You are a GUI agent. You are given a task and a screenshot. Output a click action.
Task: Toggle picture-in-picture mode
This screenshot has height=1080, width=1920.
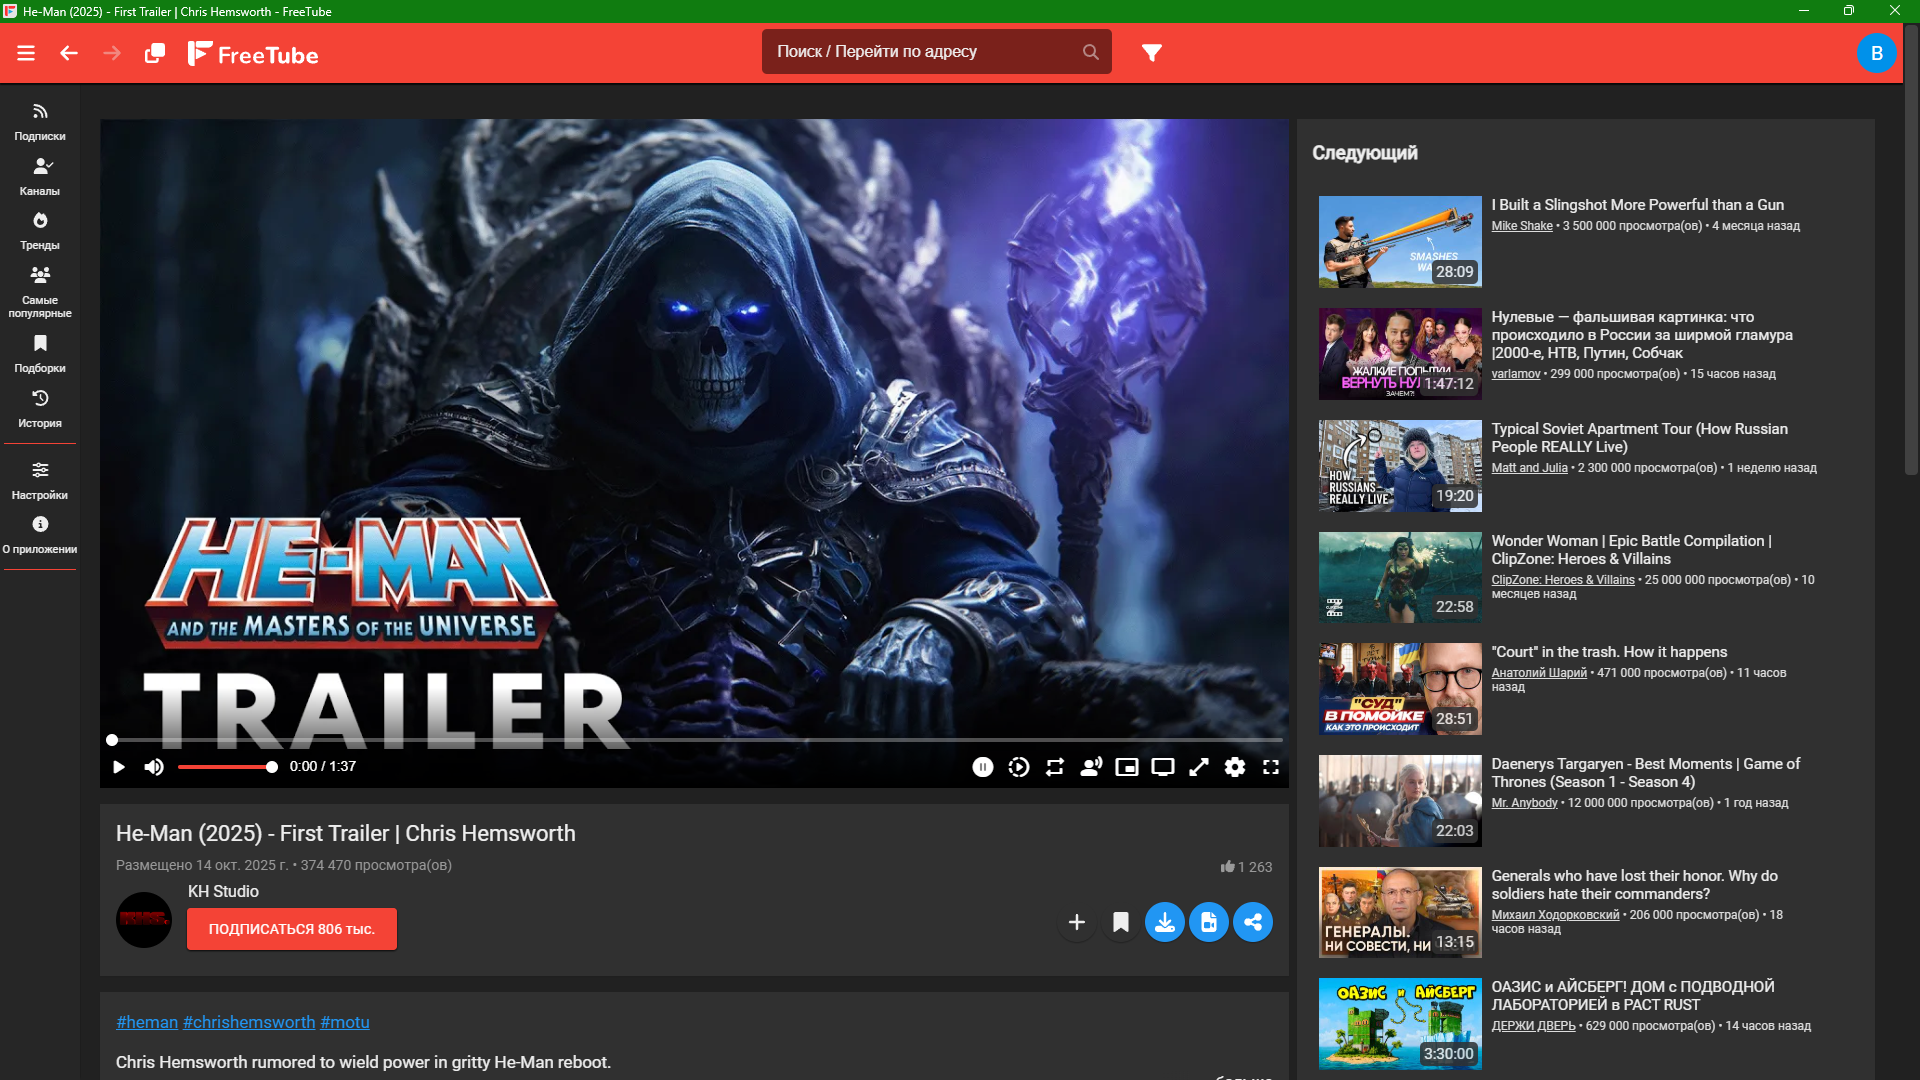1127,767
